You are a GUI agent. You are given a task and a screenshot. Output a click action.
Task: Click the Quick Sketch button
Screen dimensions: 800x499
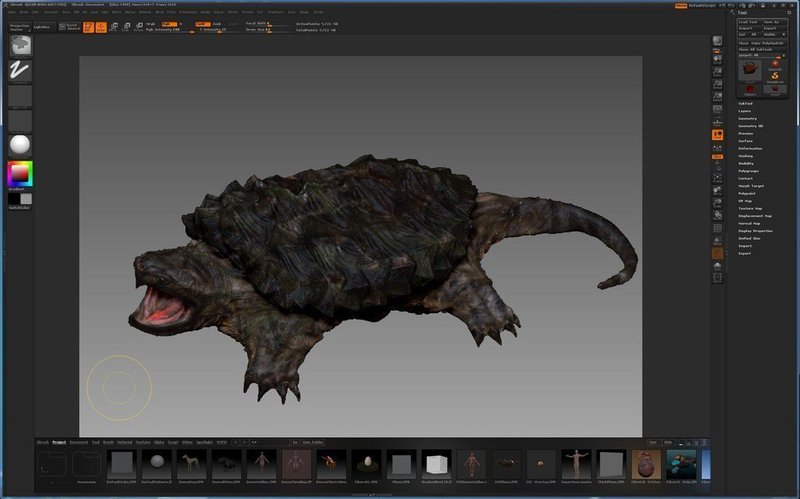click(69, 27)
